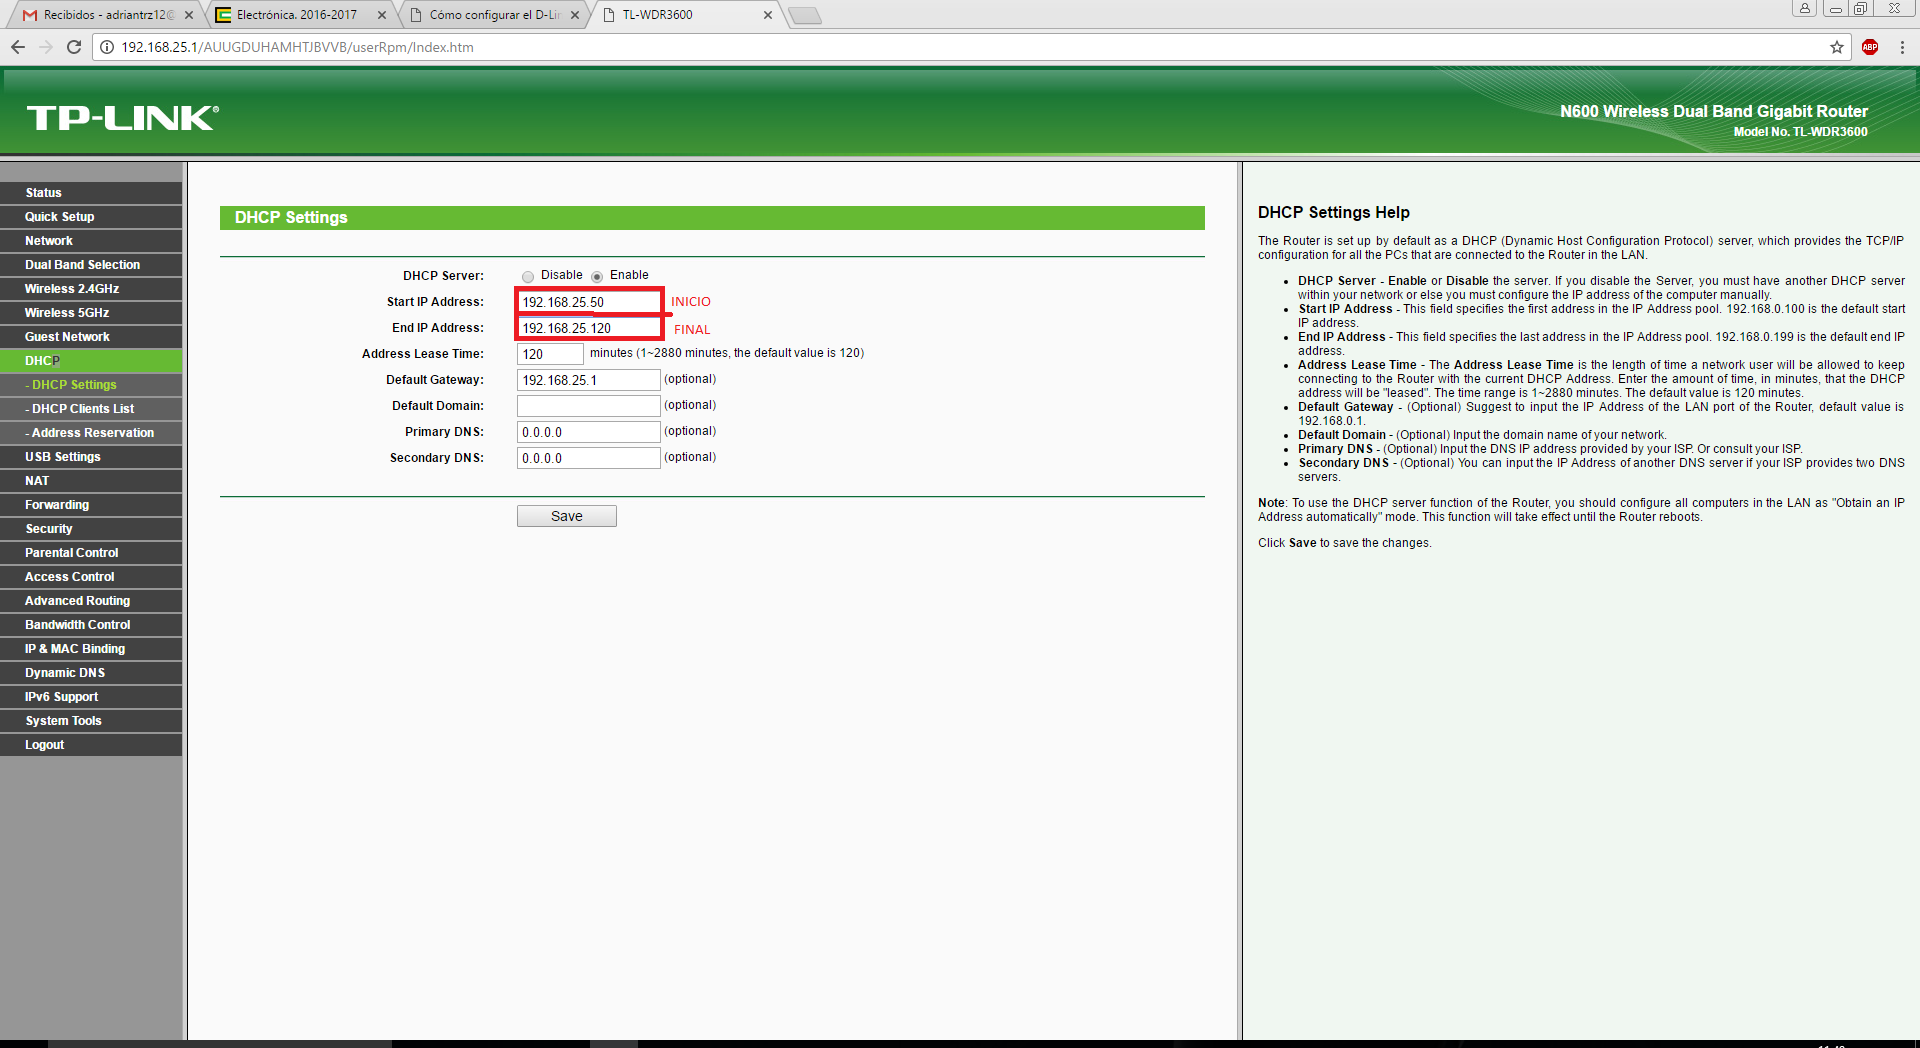Go back with the browser back arrow
The height and width of the screenshot is (1048, 1920).
pyautogui.click(x=18, y=47)
